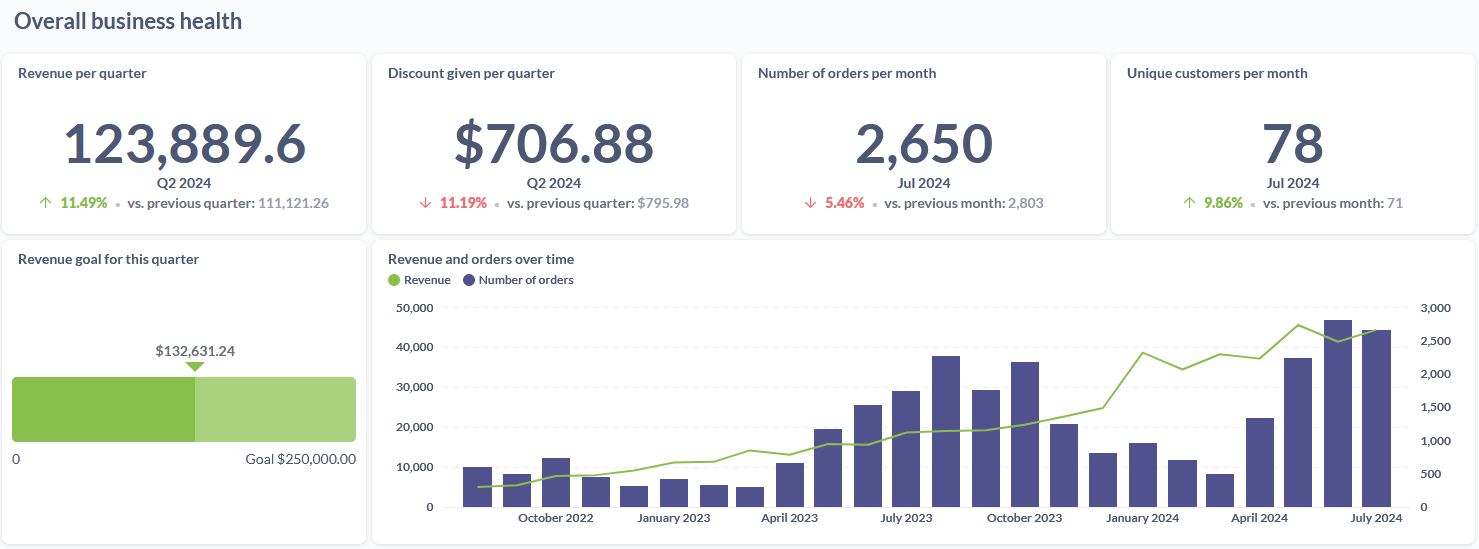Open Revenue and orders over time title
This screenshot has height=549, width=1479.
(481, 259)
